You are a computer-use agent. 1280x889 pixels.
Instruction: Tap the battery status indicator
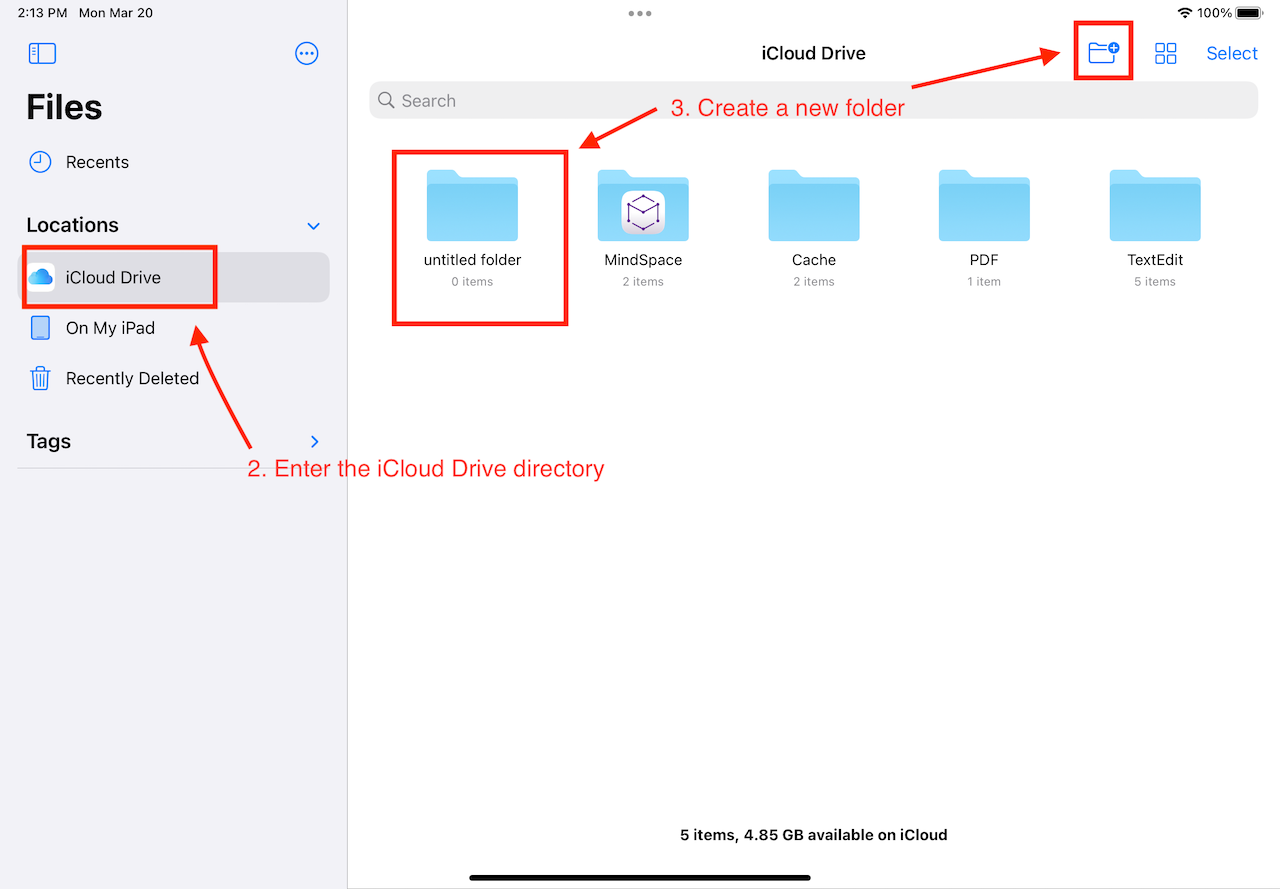[x=1250, y=13]
